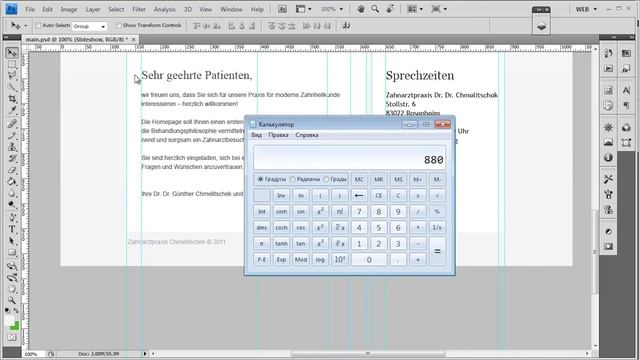640x360 pixels.
Task: Toggle Quick Mask mode icon
Action: point(11,338)
